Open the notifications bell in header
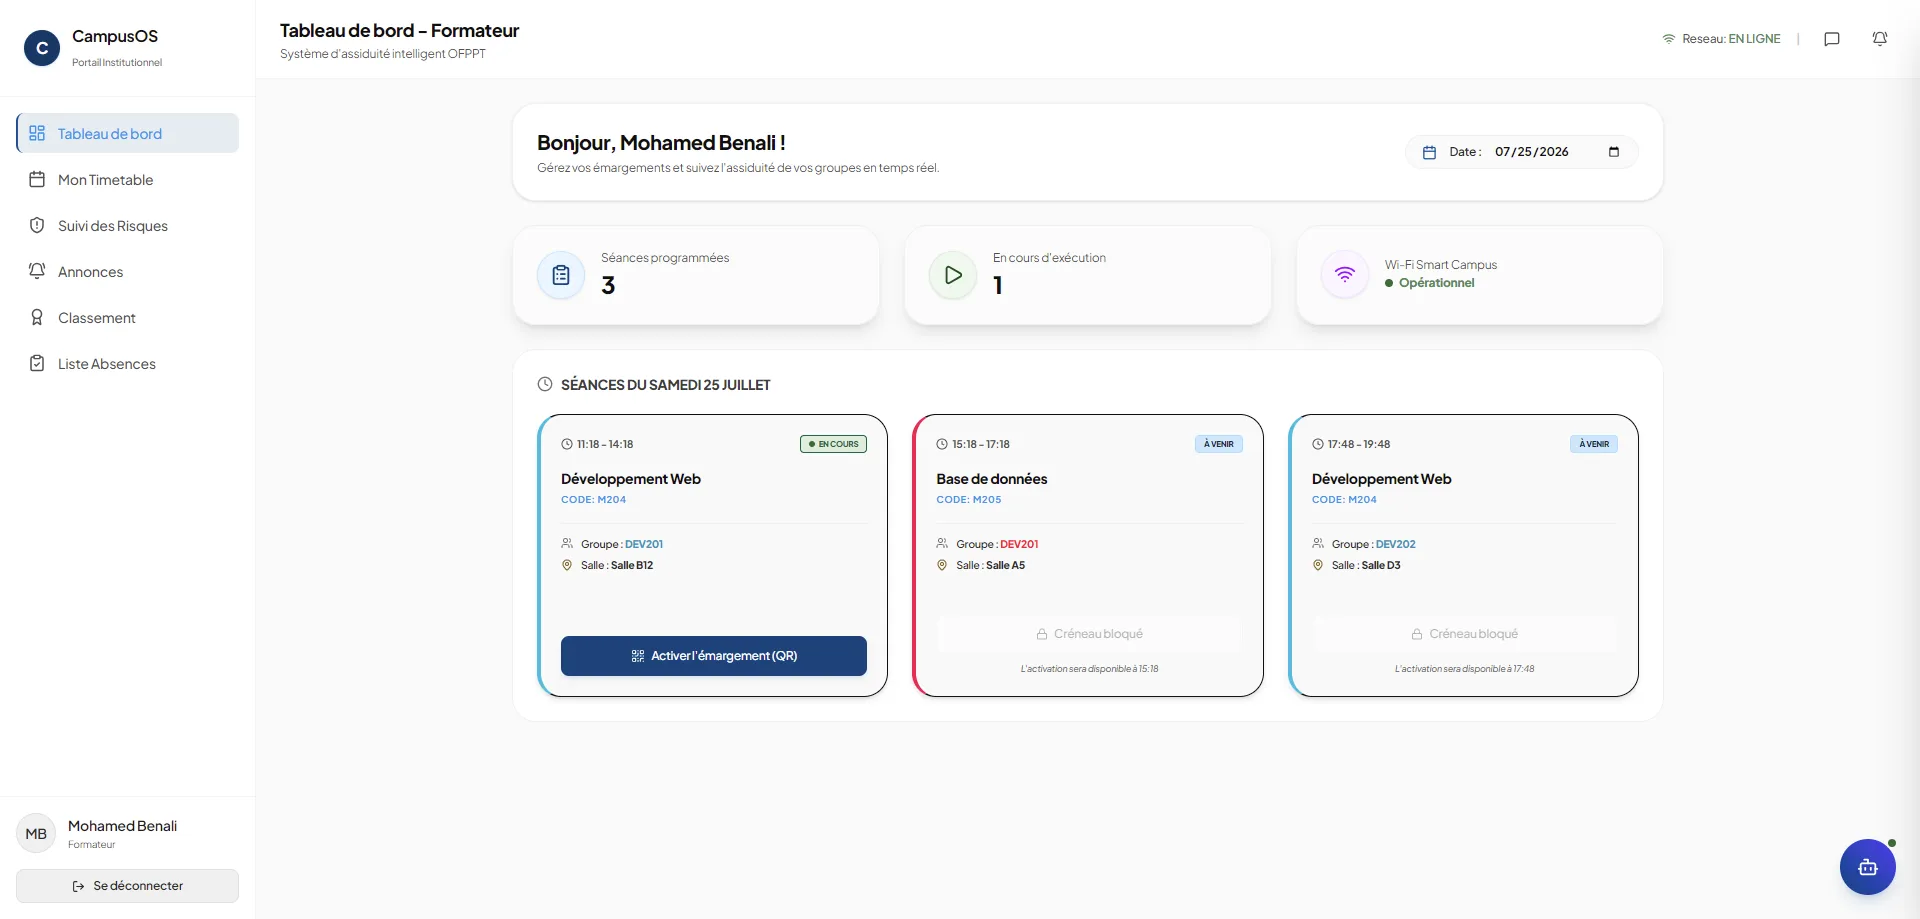 click(x=1880, y=39)
